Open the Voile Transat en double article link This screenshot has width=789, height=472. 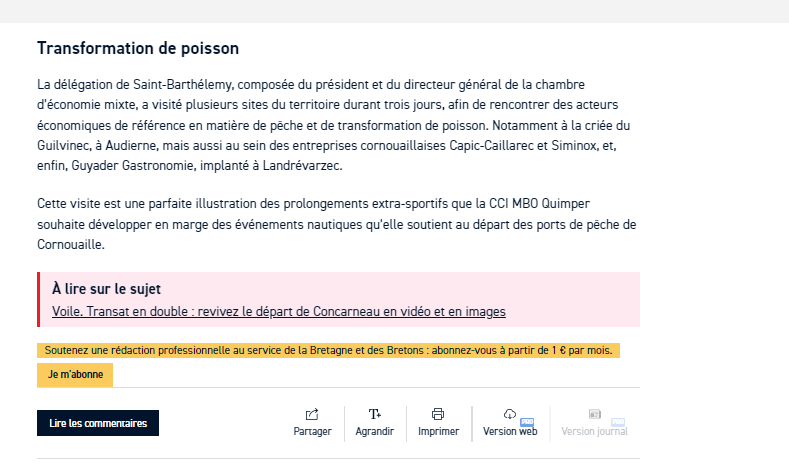point(279,311)
